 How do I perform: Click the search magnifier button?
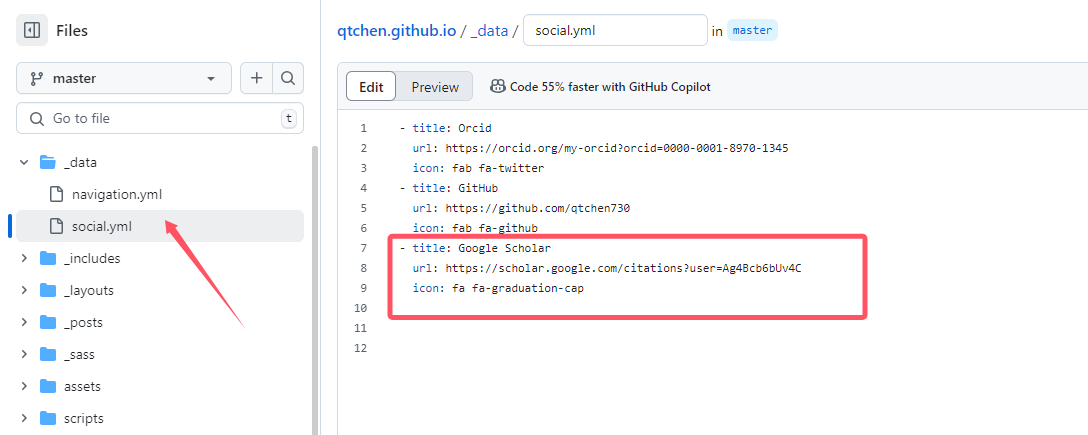click(x=288, y=78)
